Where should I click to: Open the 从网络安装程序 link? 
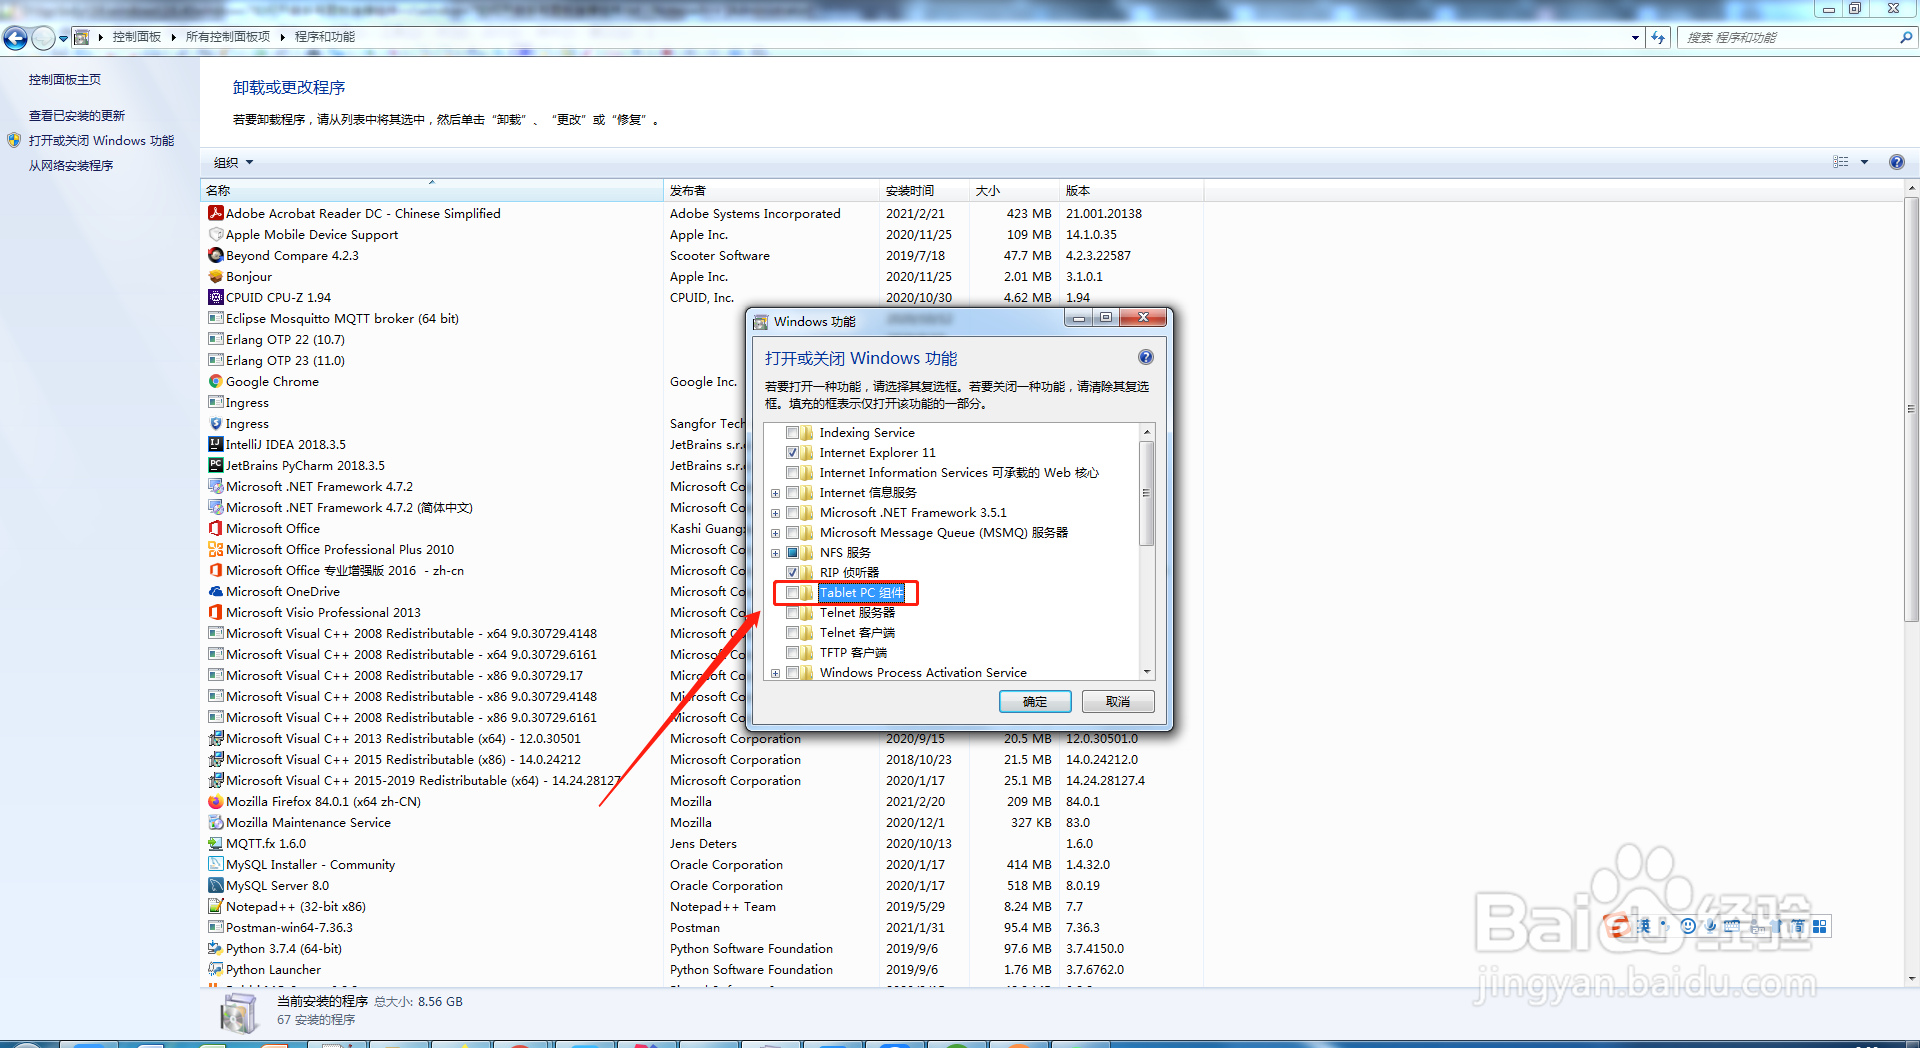tap(71, 165)
